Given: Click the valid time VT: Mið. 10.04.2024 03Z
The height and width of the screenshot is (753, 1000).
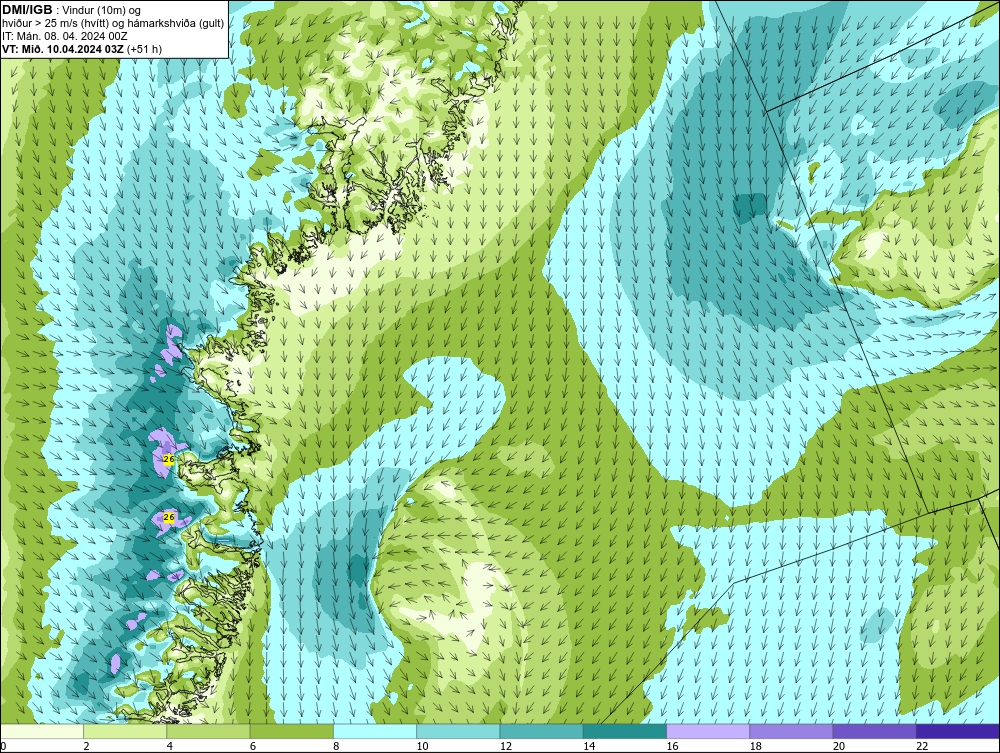Looking at the screenshot, I should pyautogui.click(x=63, y=49).
